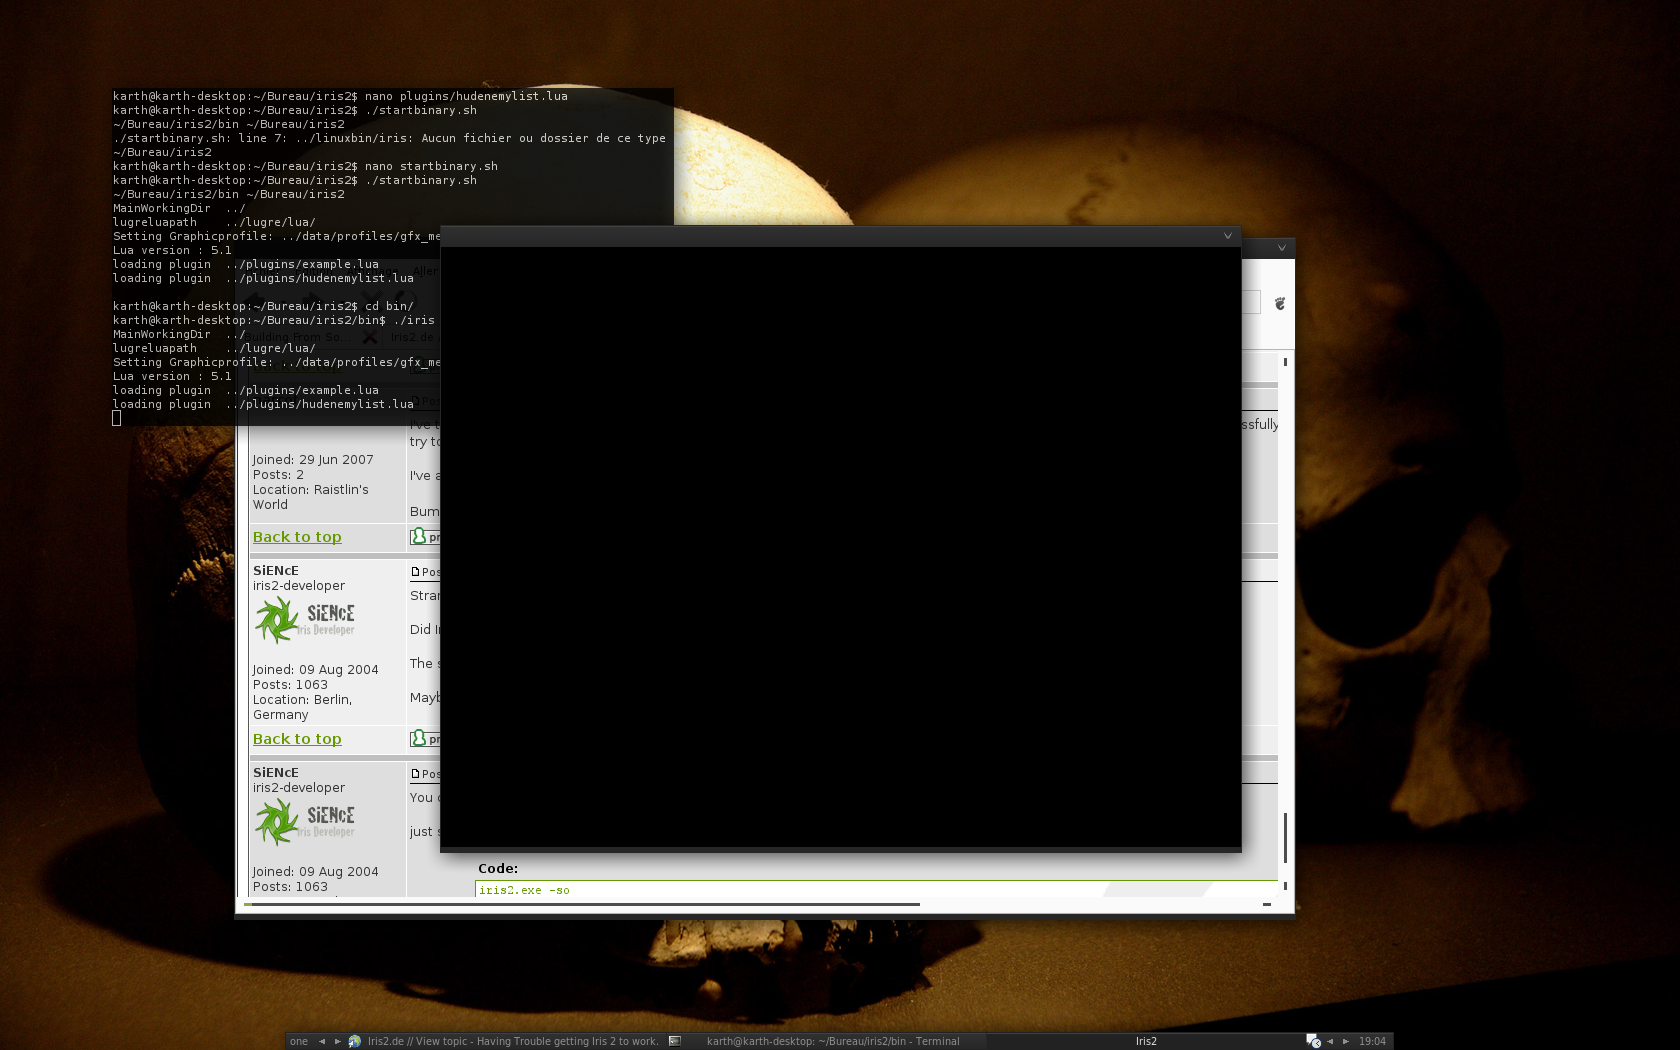
Task: Click next workspace arrow beside "one"
Action: (338, 1041)
